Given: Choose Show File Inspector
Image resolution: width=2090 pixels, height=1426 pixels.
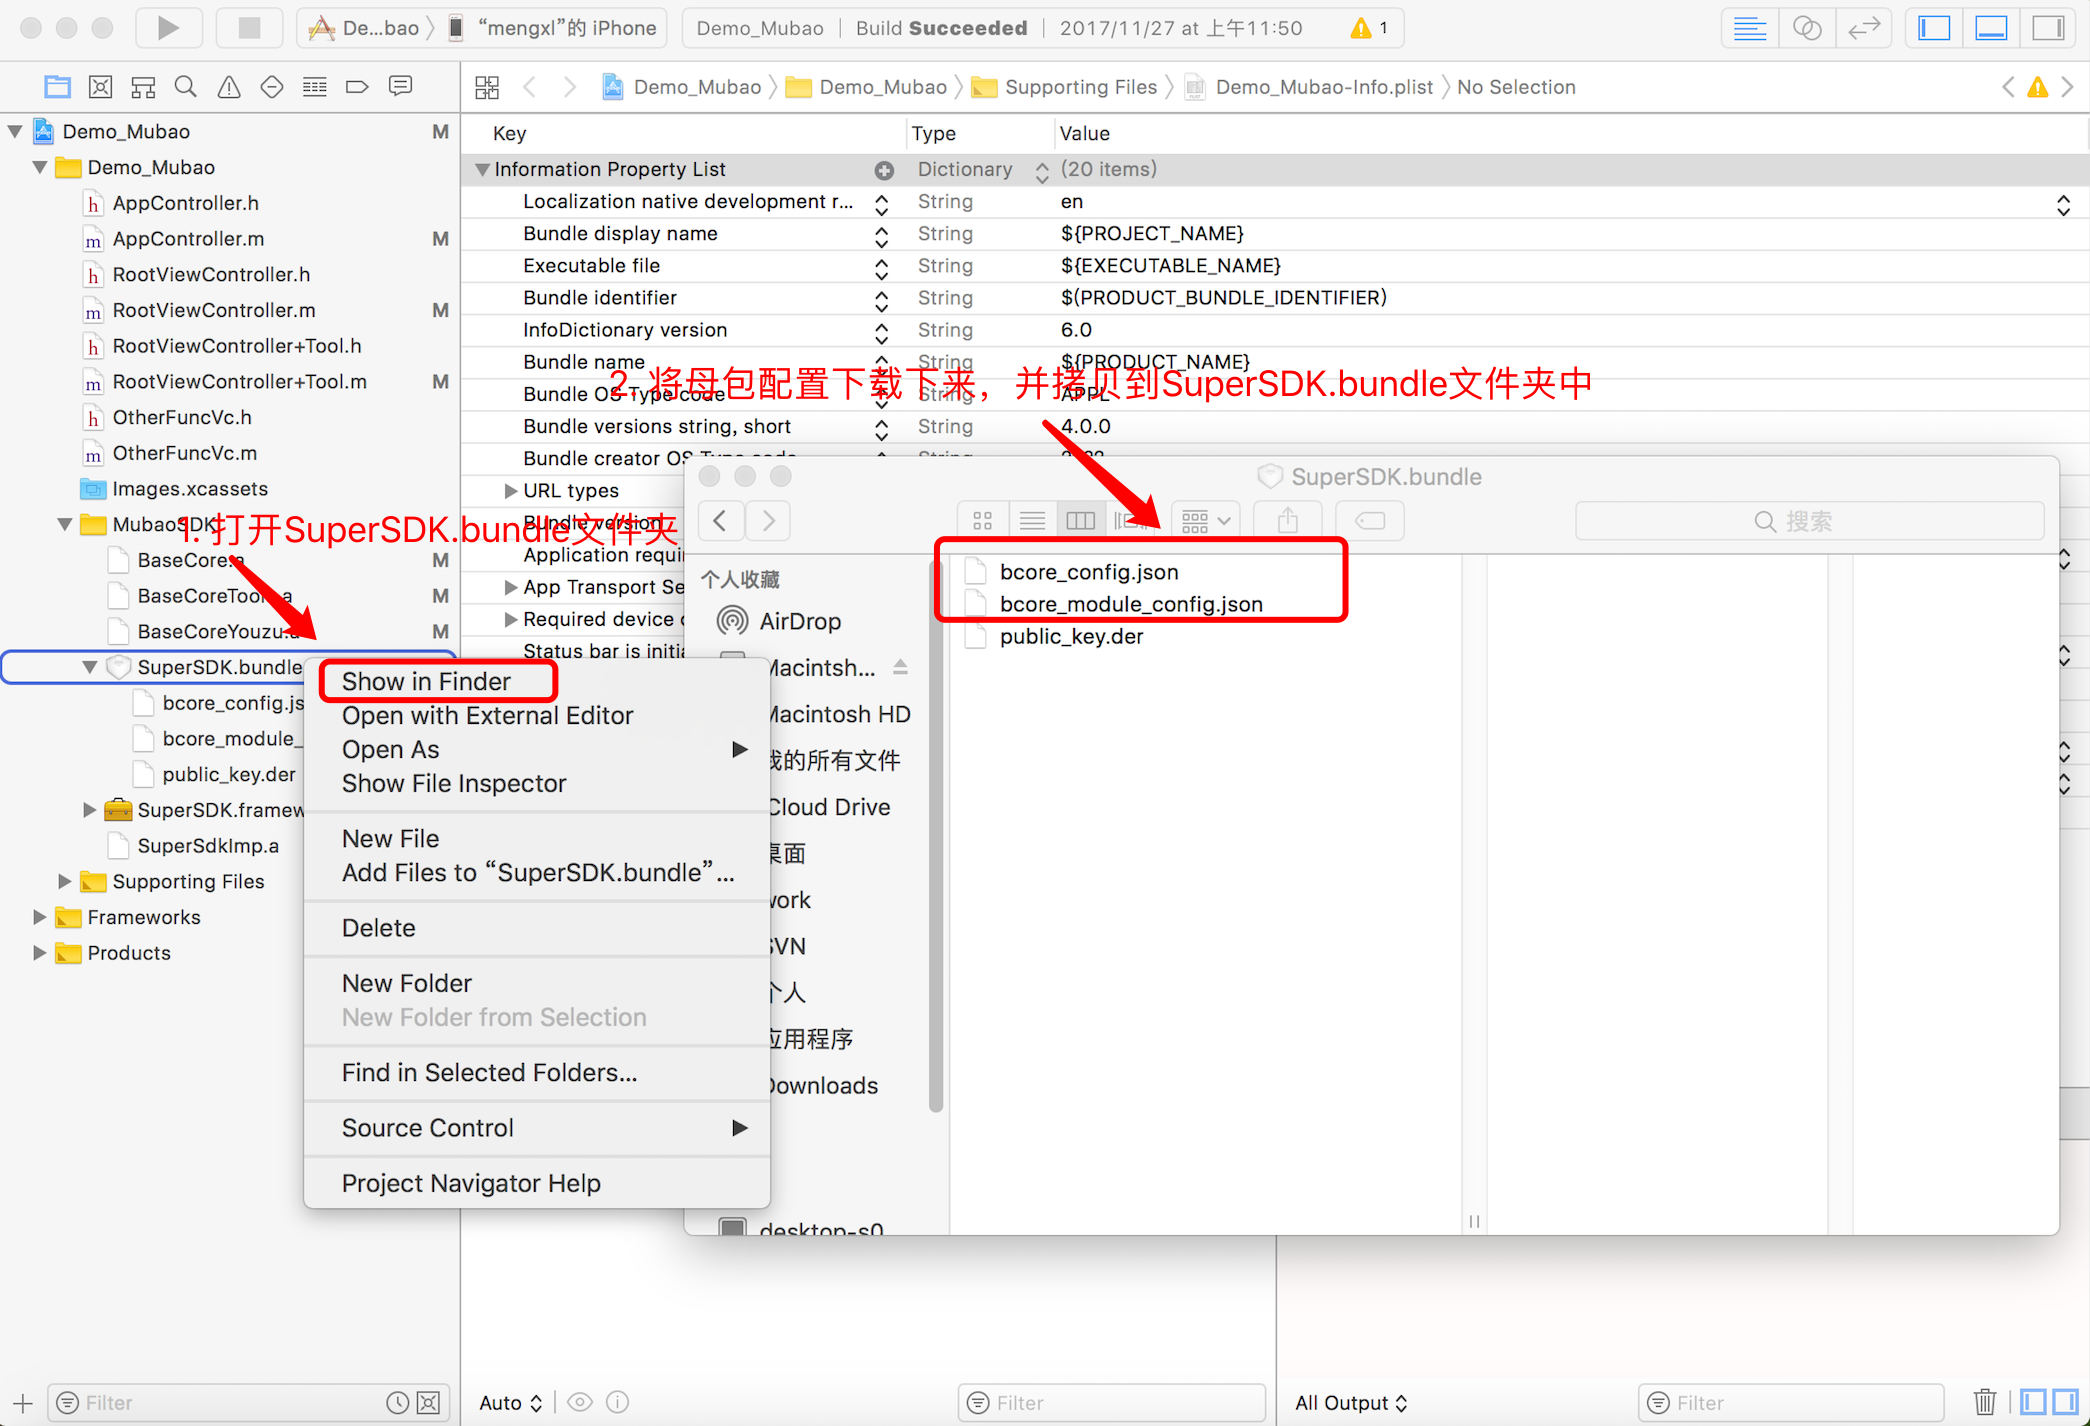Looking at the screenshot, I should (537, 784).
